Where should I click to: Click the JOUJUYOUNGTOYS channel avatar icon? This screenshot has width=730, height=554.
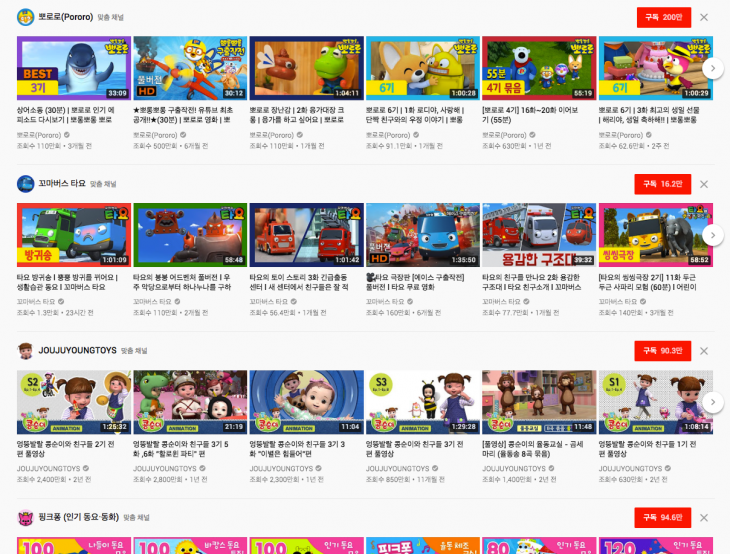click(26, 350)
